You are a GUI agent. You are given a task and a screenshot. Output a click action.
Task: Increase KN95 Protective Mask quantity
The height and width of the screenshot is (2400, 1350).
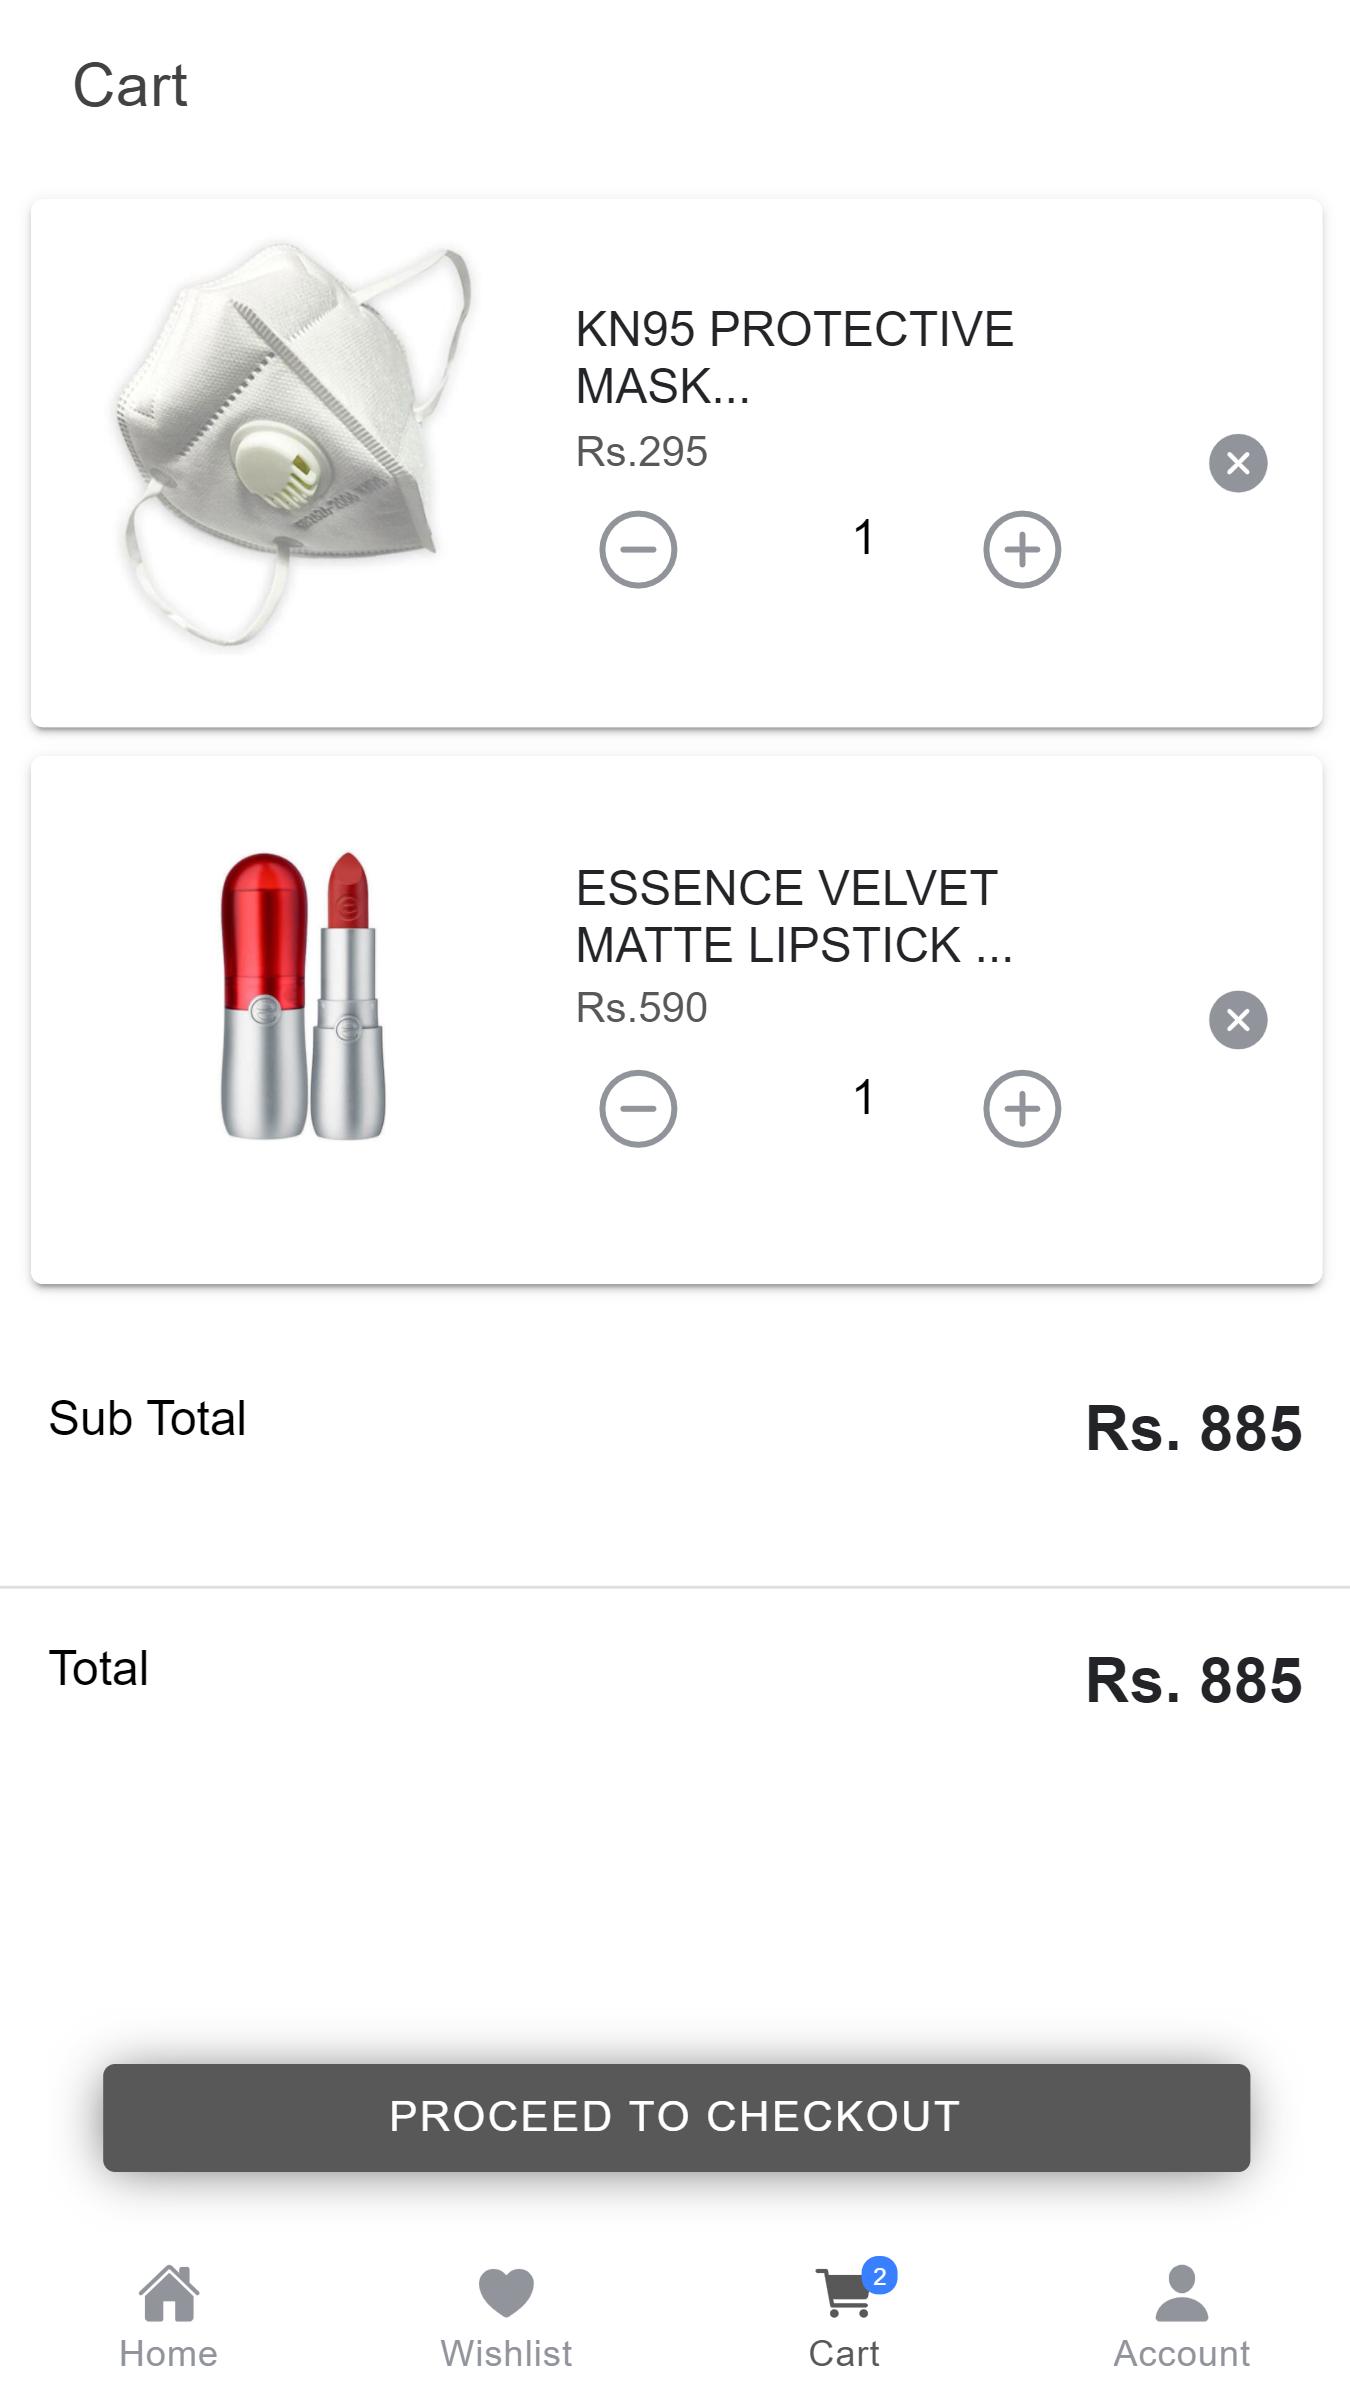point(1021,549)
